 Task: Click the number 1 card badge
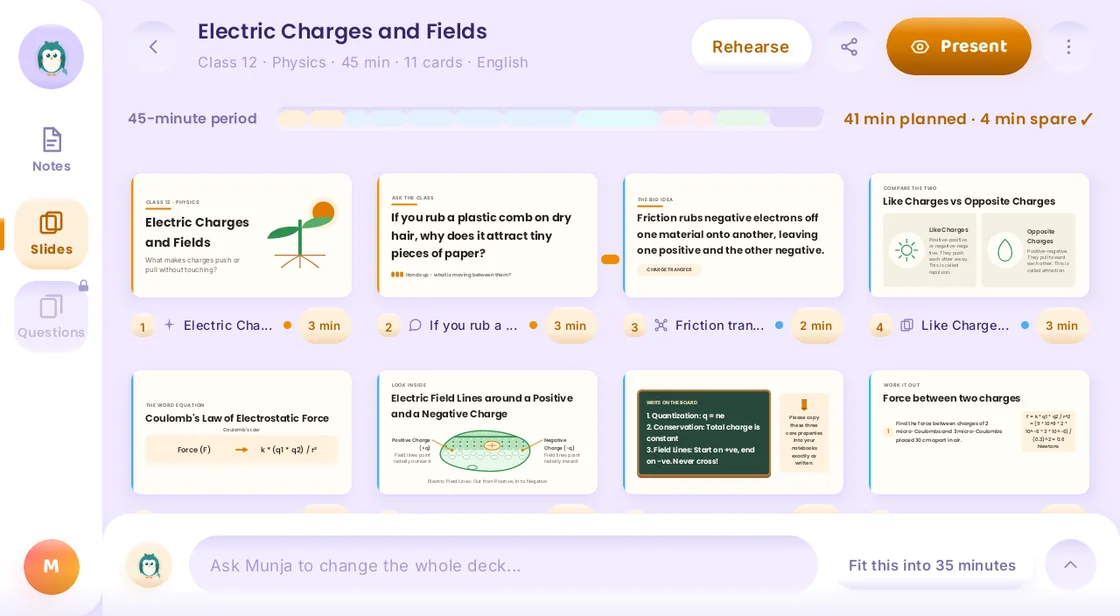click(143, 327)
